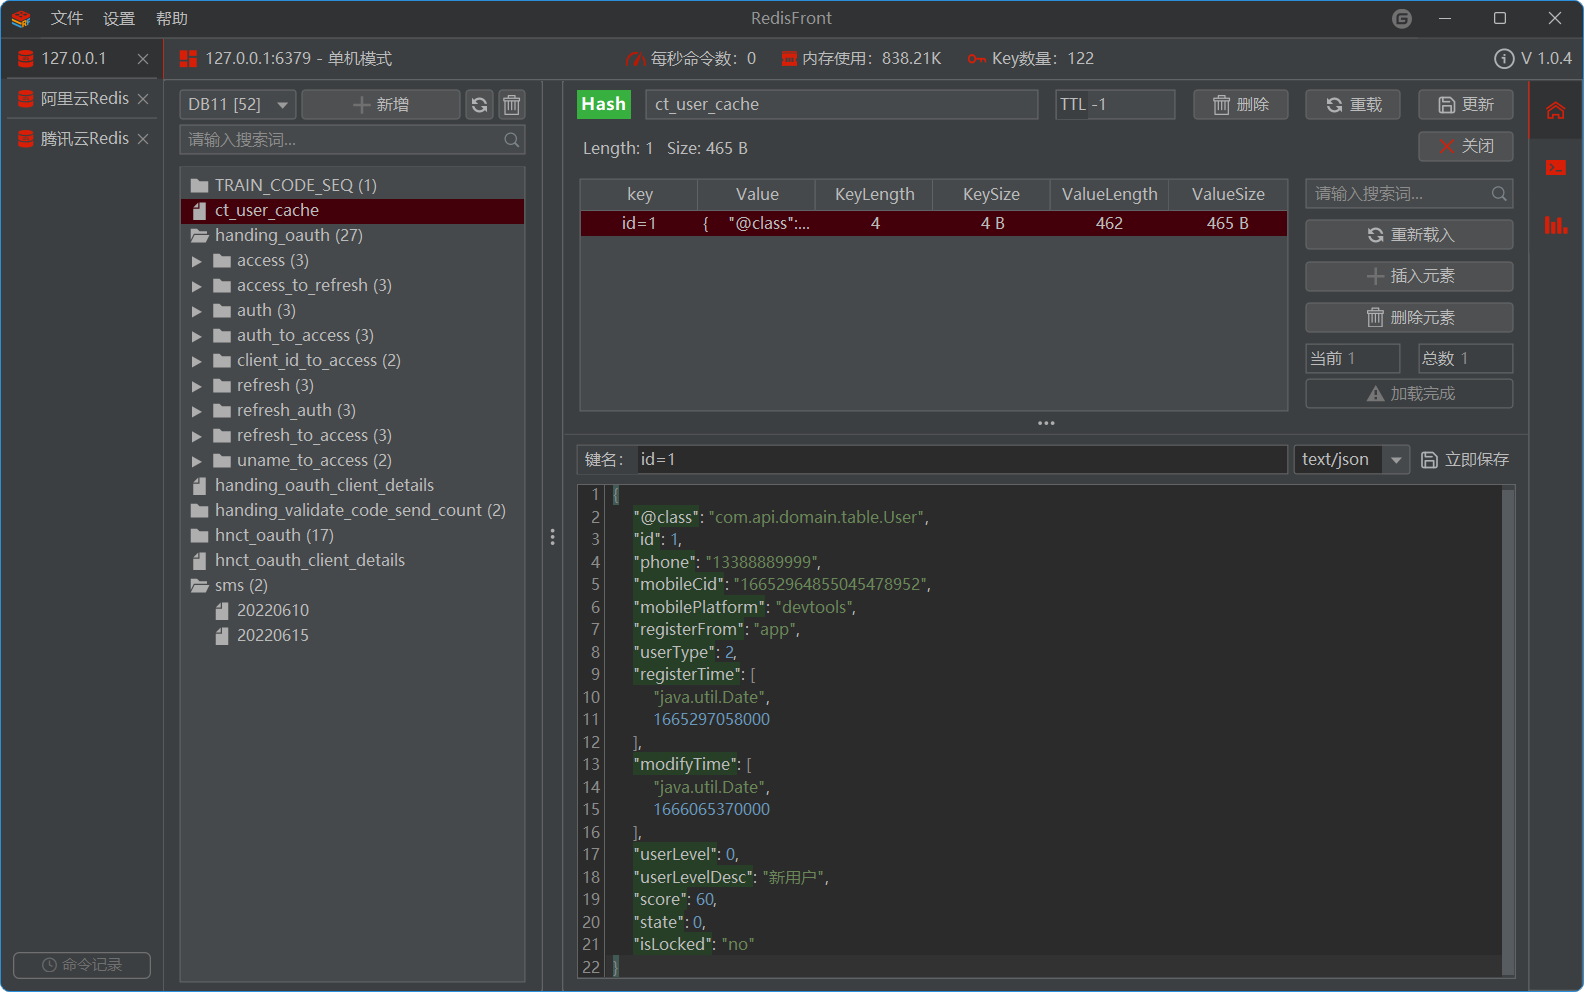This screenshot has height=992, width=1584.
Task: Open the terminal console icon in right sidebar
Action: pyautogui.click(x=1555, y=167)
